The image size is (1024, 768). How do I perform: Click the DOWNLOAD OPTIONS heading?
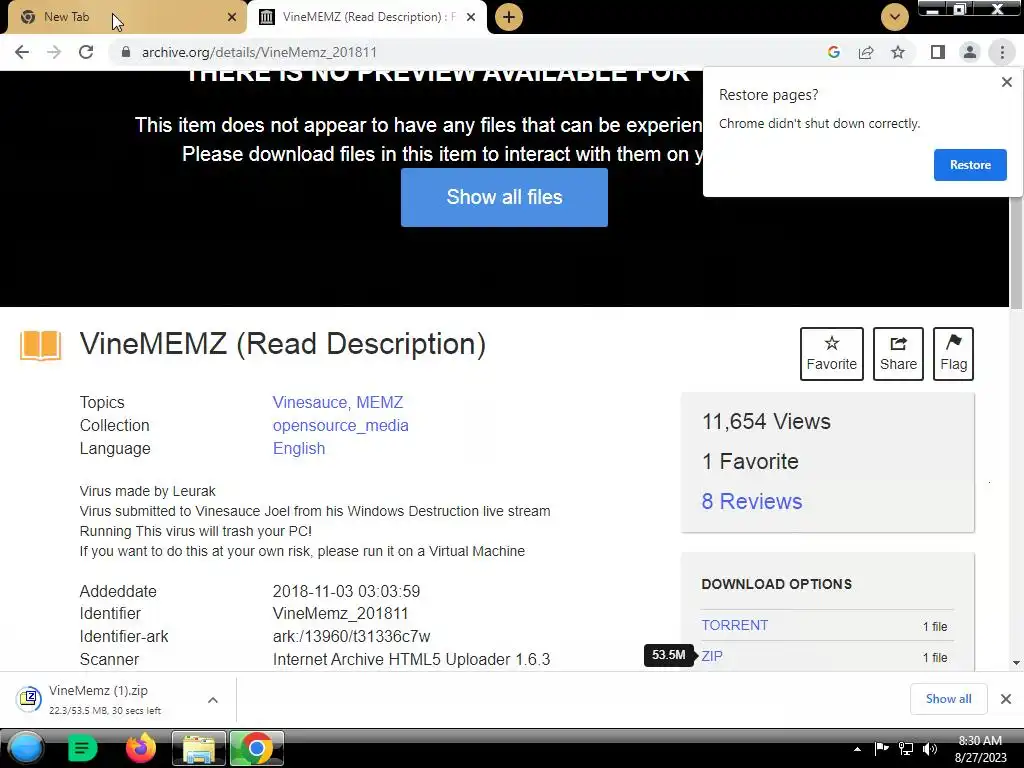coord(776,584)
